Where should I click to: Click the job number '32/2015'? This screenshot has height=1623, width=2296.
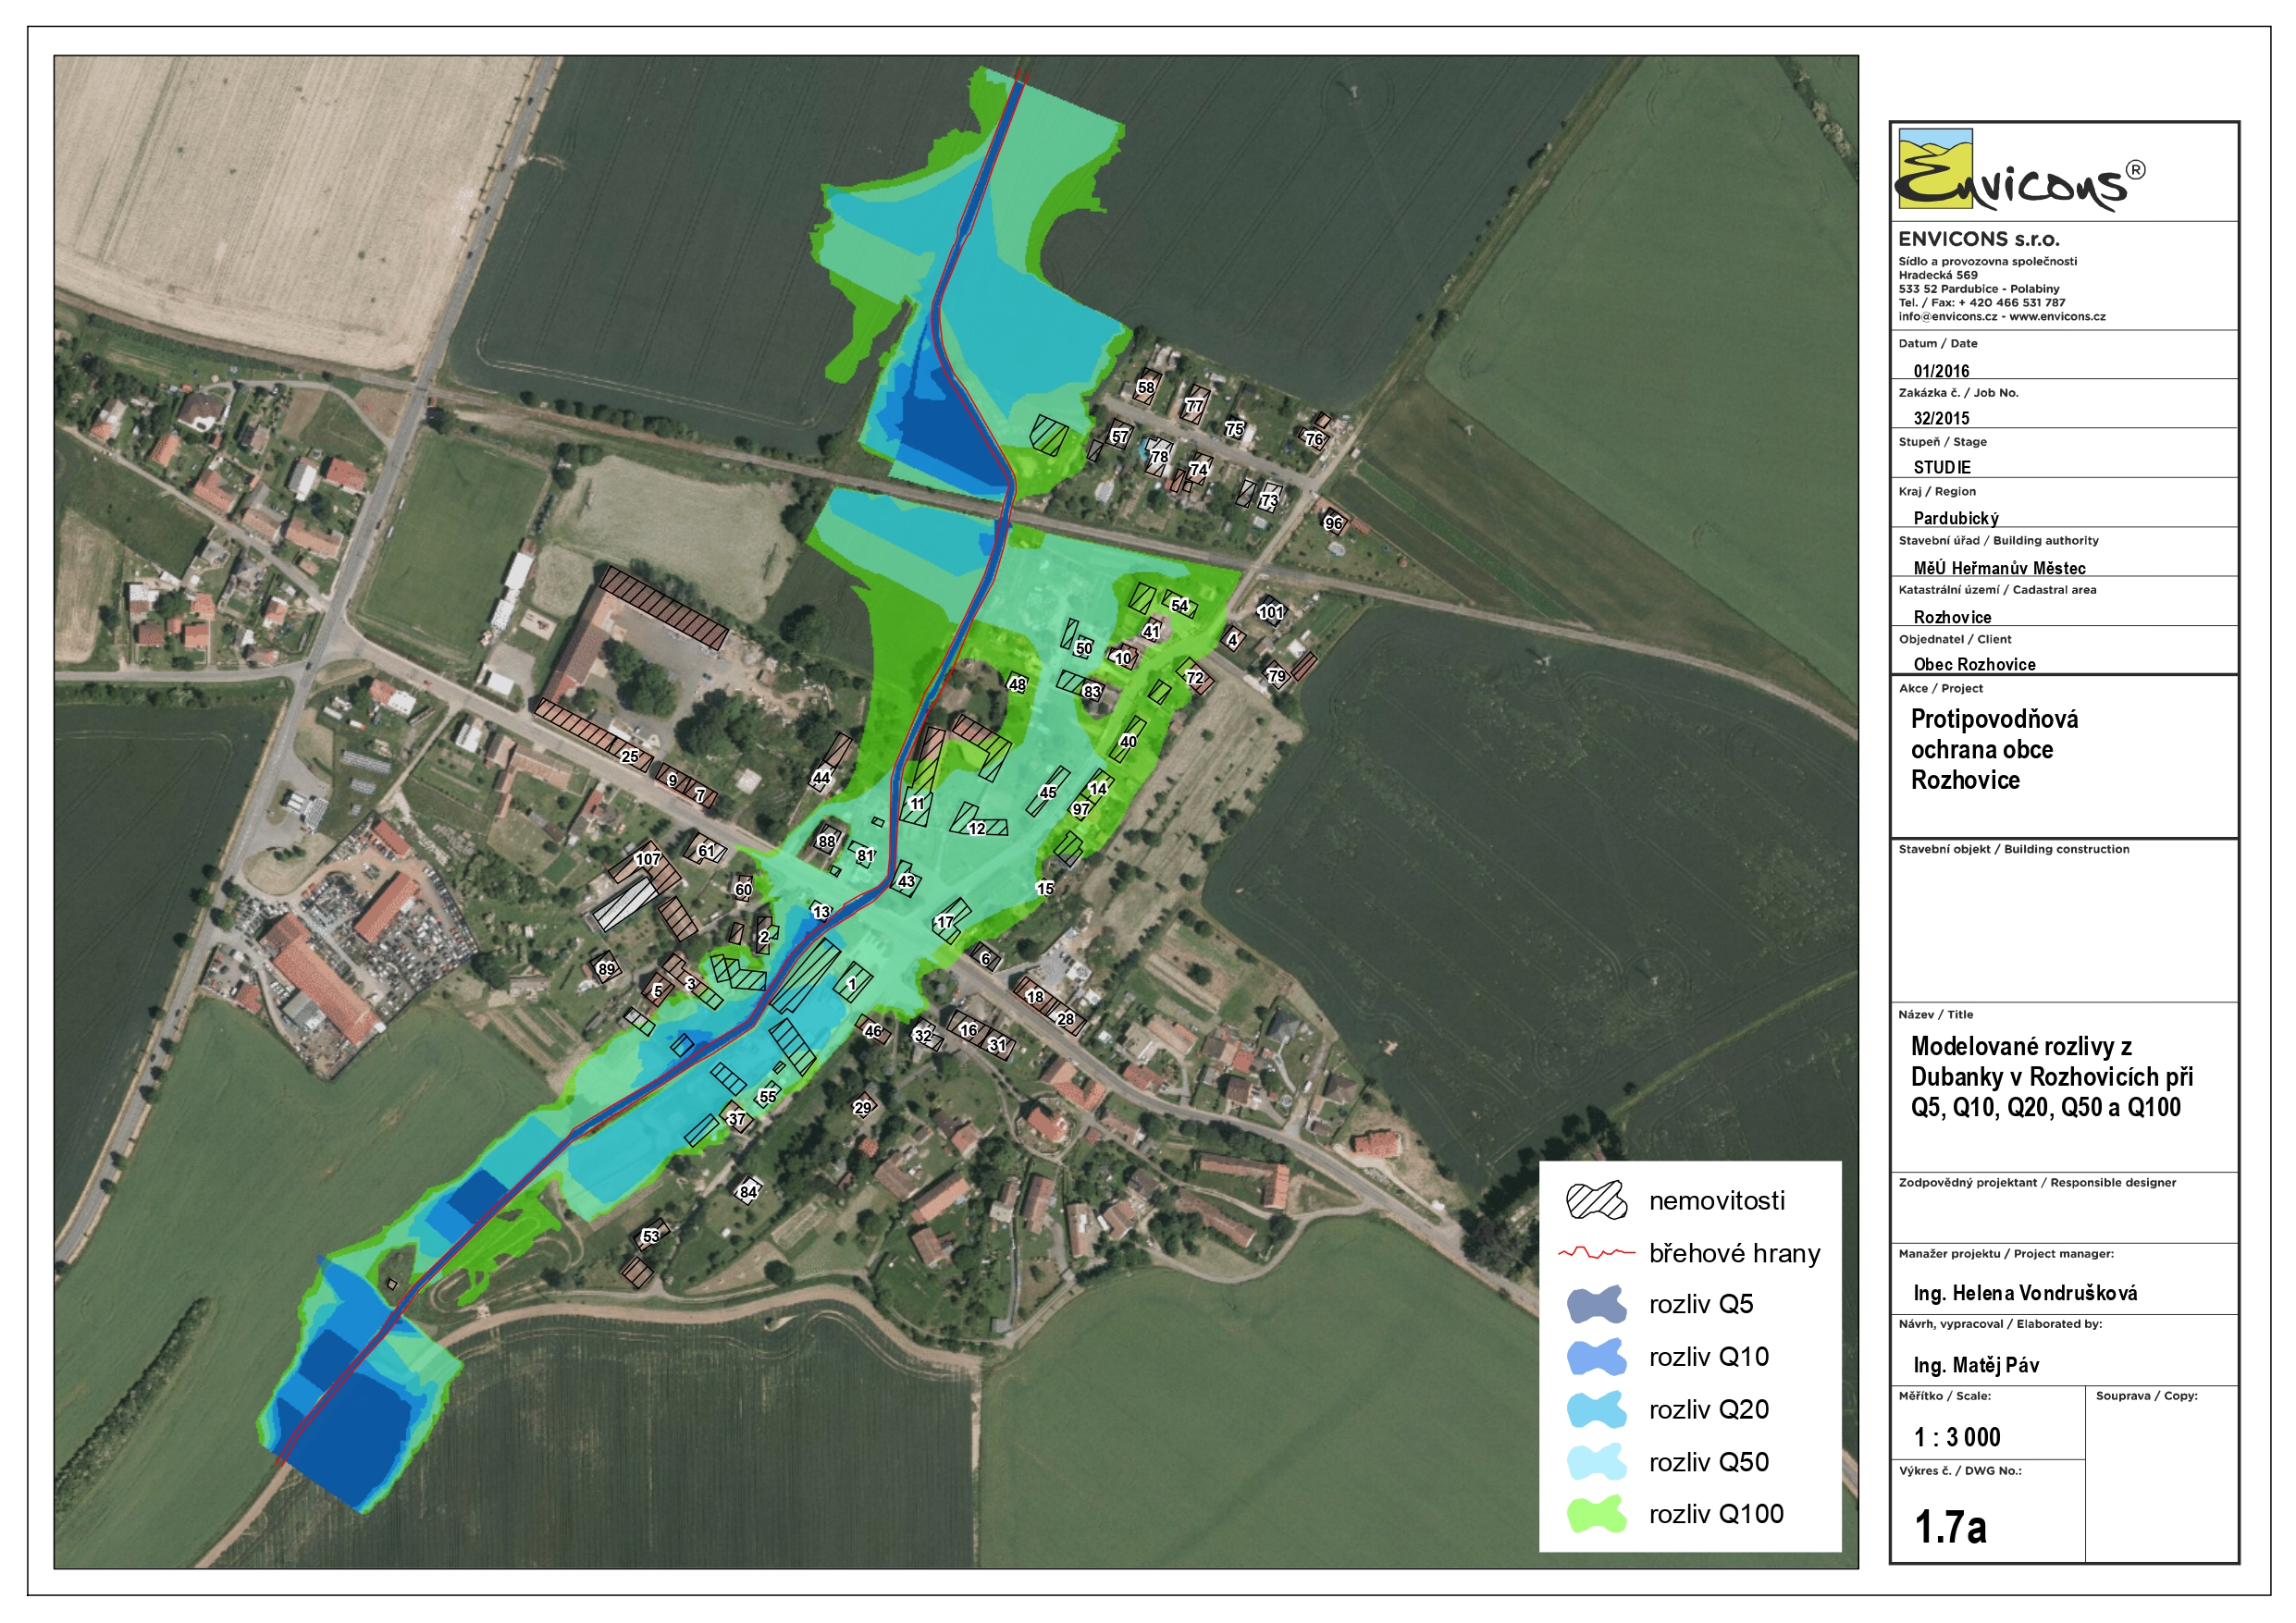(1941, 419)
